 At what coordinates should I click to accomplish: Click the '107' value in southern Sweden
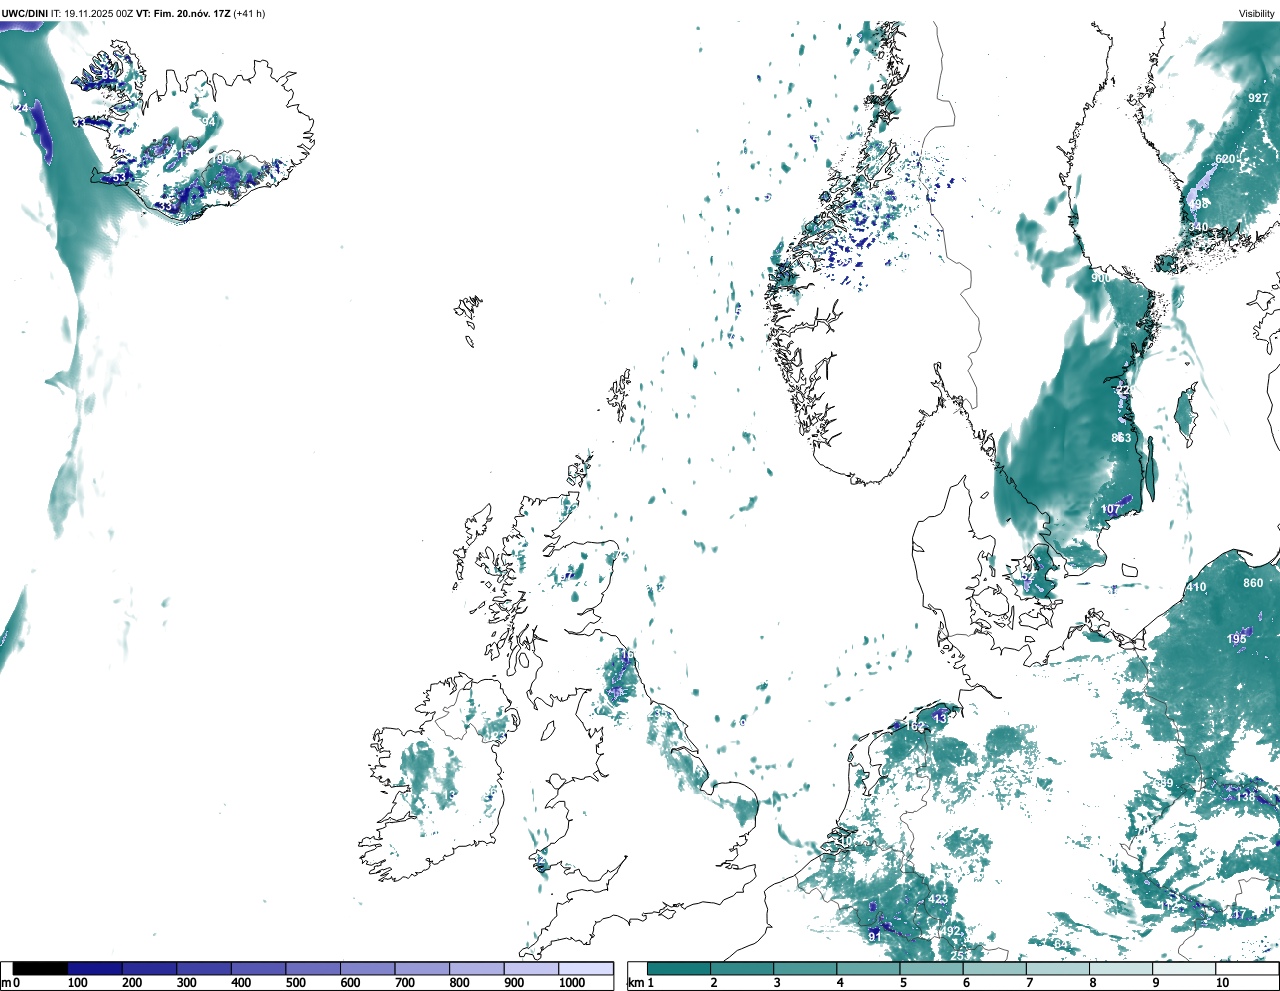1111,509
